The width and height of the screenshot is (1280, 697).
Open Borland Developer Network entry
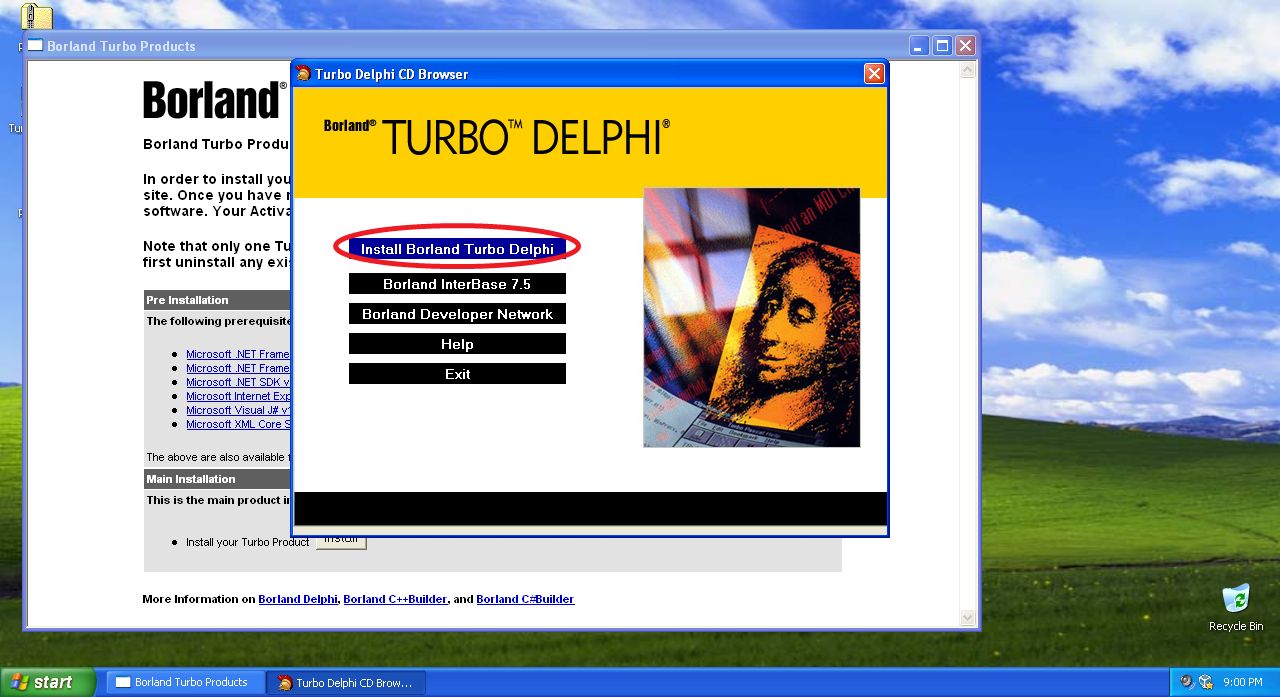pos(457,314)
